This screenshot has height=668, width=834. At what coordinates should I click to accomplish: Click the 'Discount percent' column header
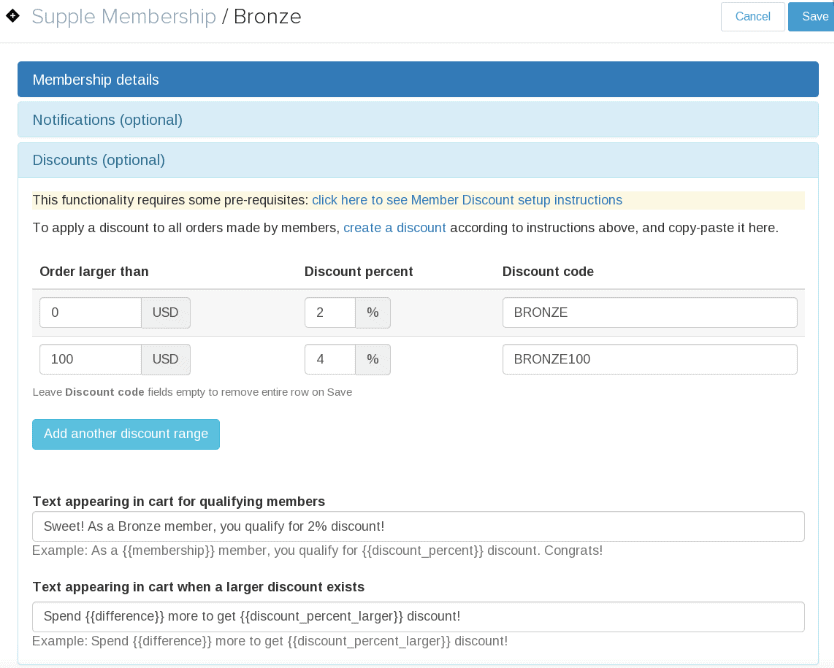click(358, 271)
